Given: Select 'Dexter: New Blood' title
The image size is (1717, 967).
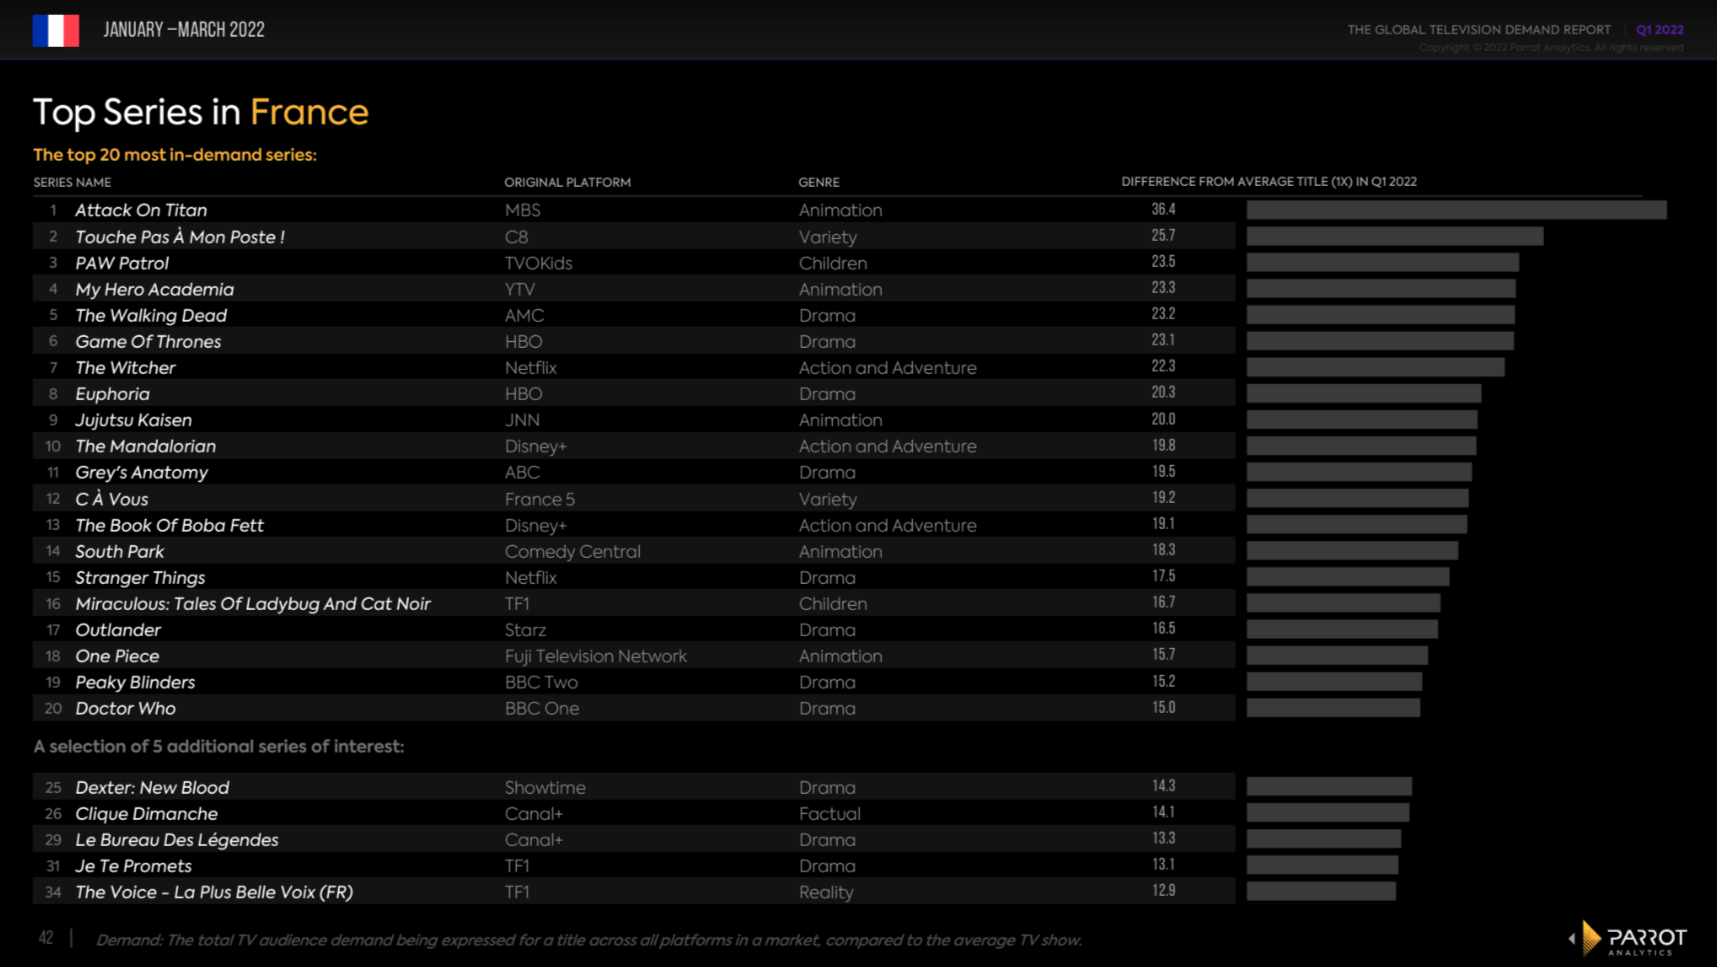Looking at the screenshot, I should tap(152, 787).
